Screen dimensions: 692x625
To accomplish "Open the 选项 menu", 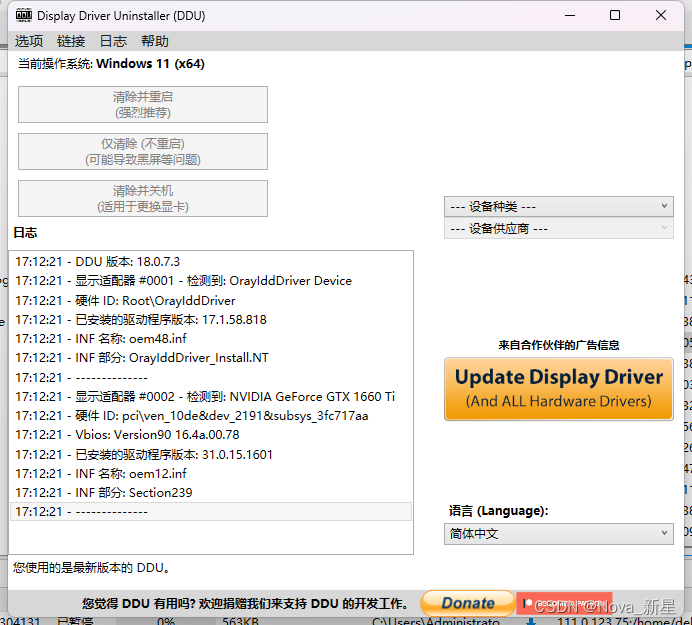I will [29, 41].
